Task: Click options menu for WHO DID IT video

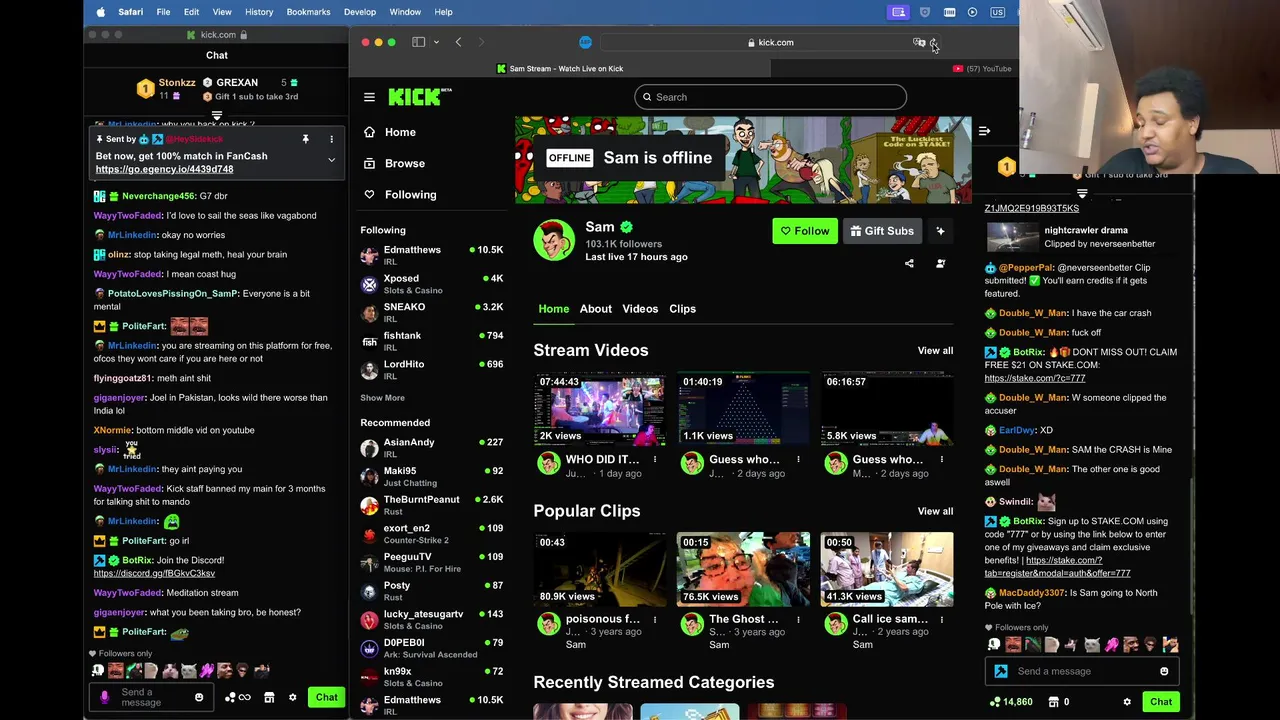Action: pyautogui.click(x=655, y=460)
